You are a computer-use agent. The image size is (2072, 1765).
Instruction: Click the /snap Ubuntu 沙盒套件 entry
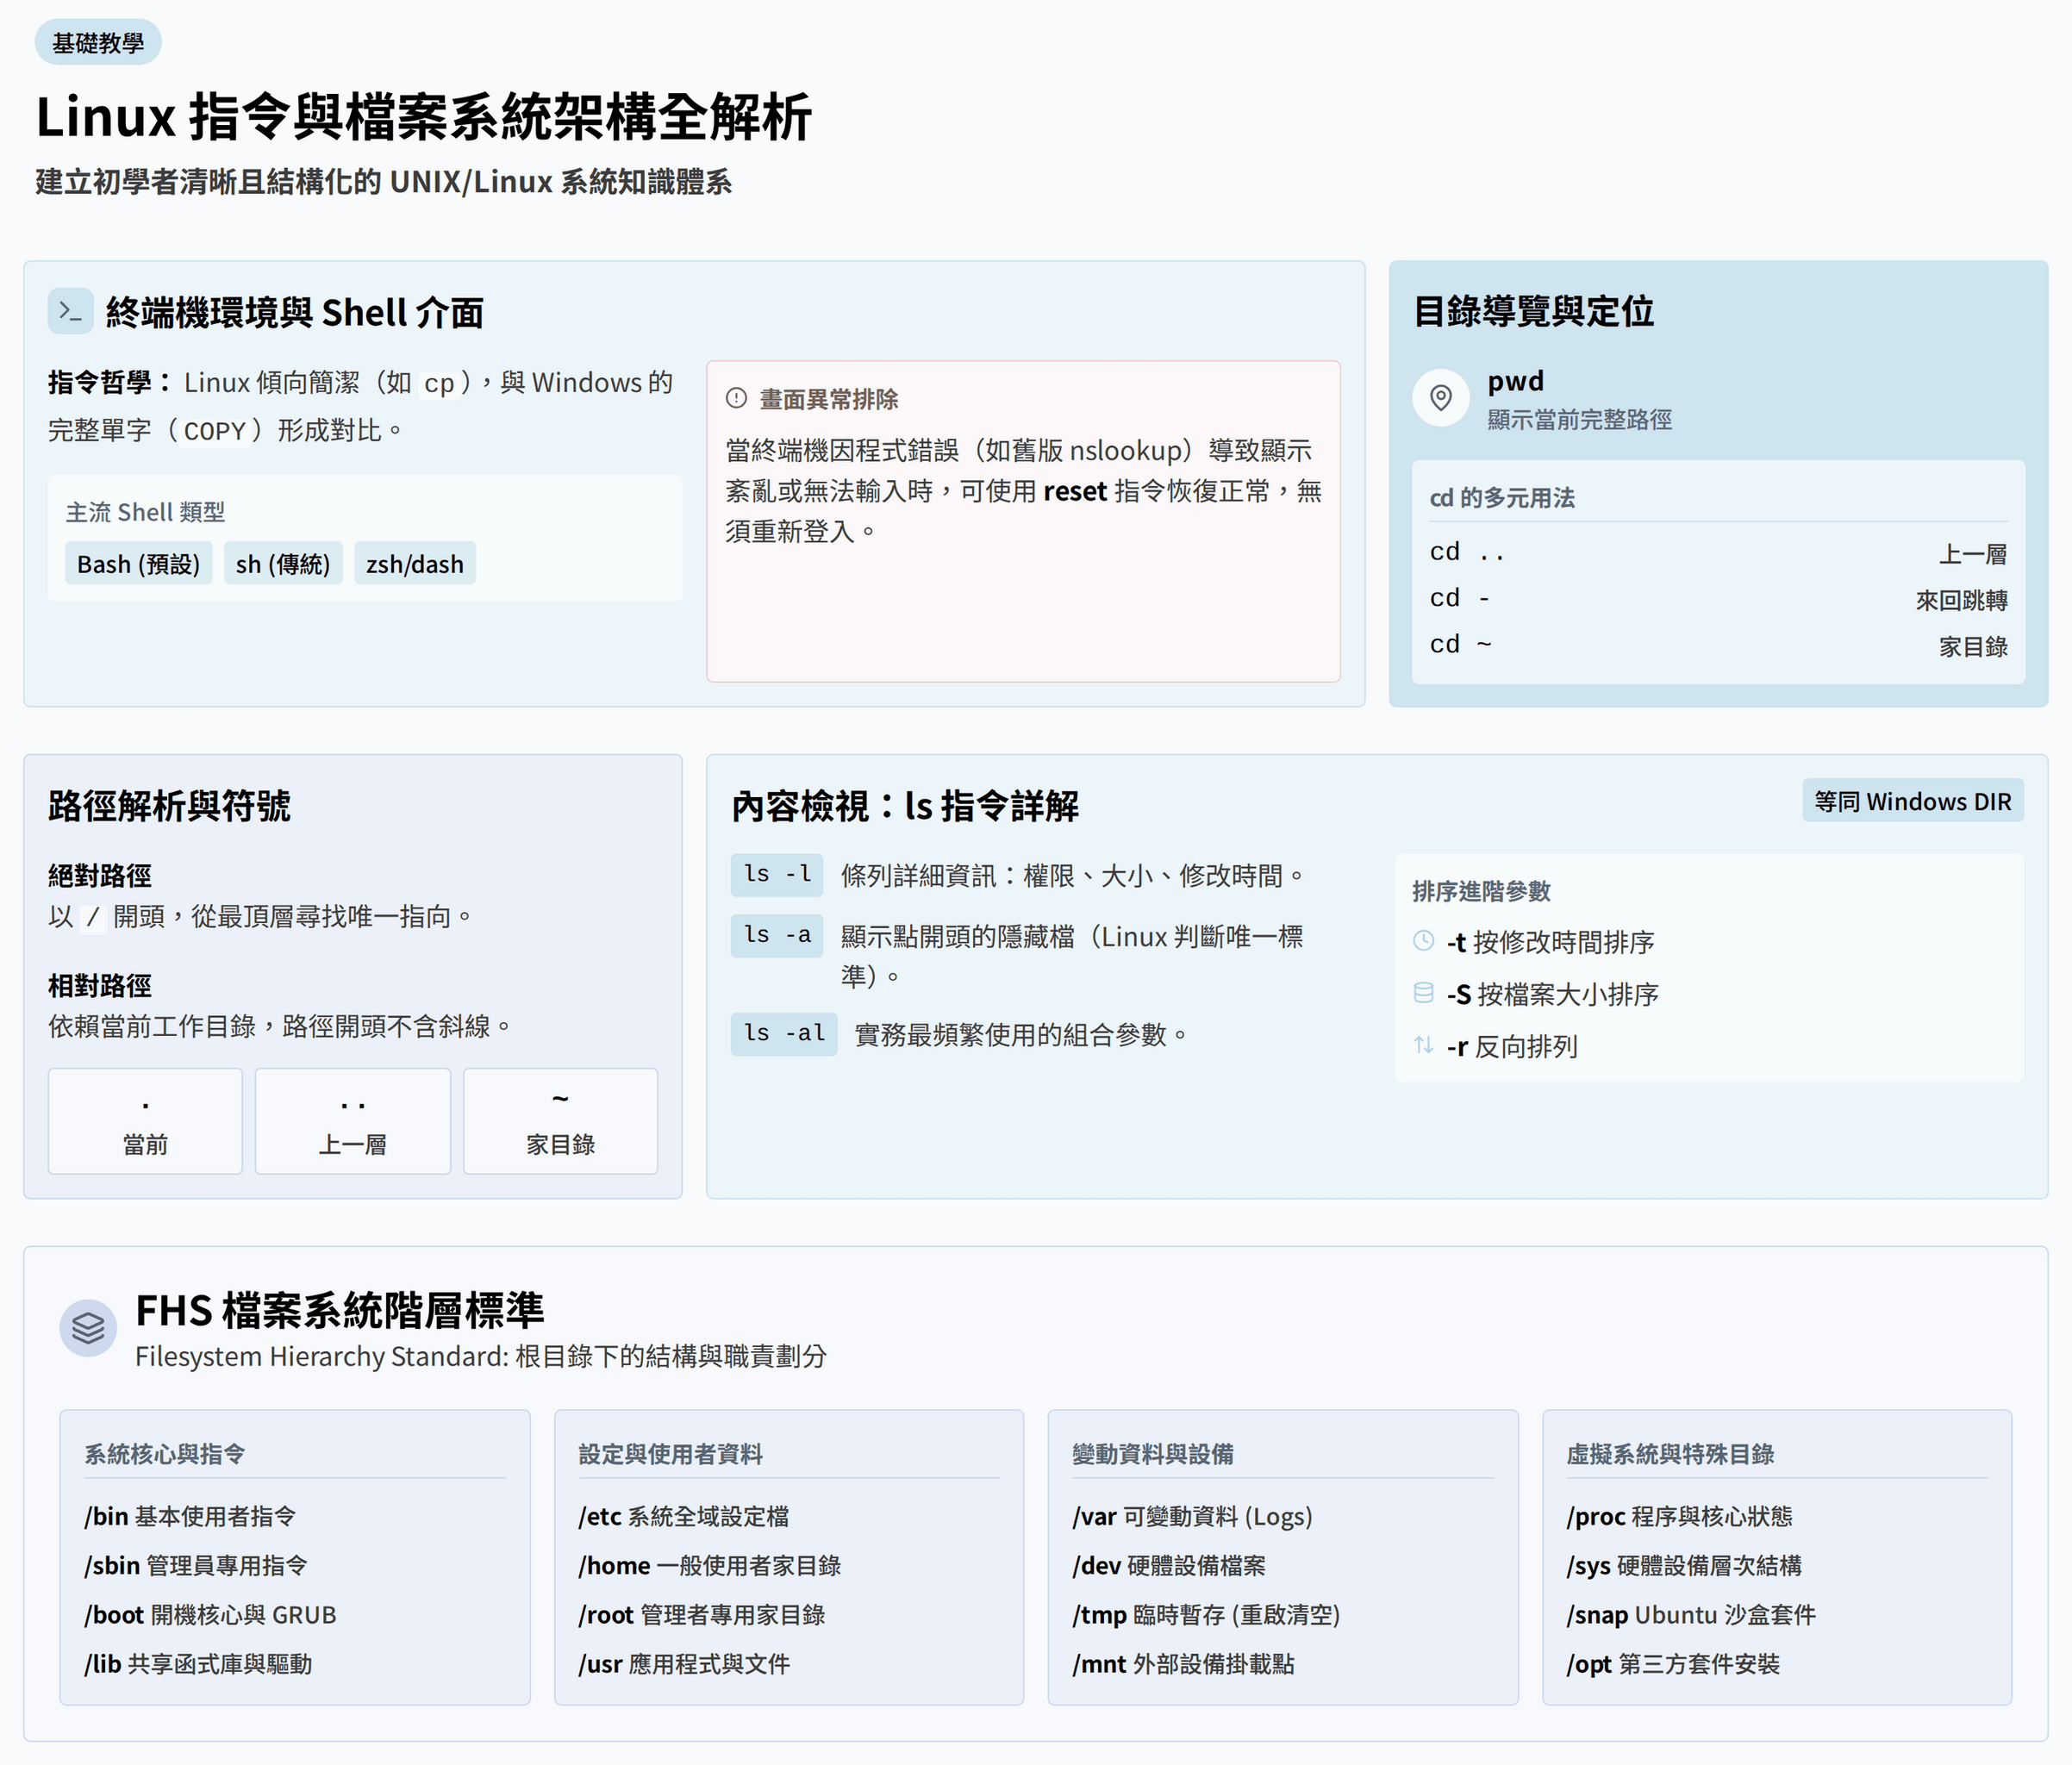click(1691, 1614)
